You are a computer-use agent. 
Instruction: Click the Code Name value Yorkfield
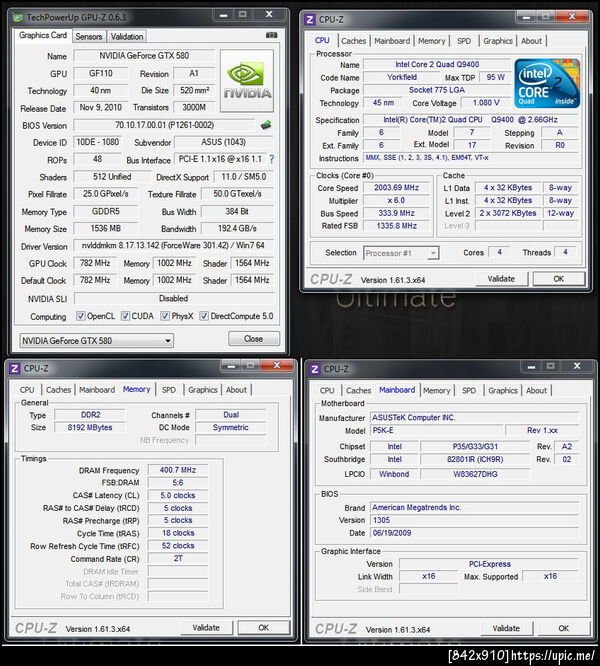tap(402, 77)
